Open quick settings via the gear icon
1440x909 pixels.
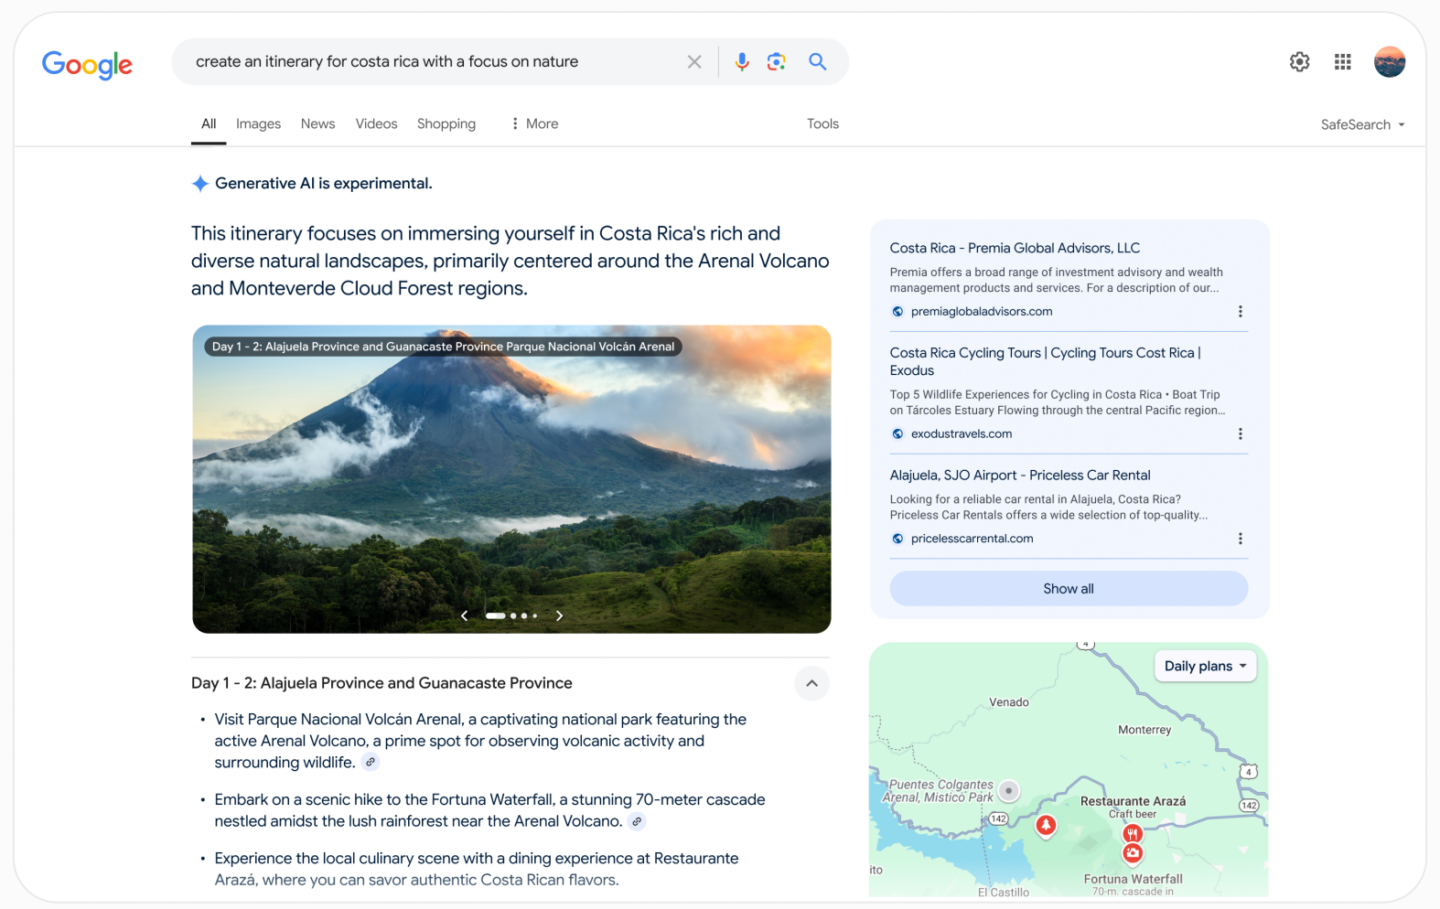[x=1299, y=61]
